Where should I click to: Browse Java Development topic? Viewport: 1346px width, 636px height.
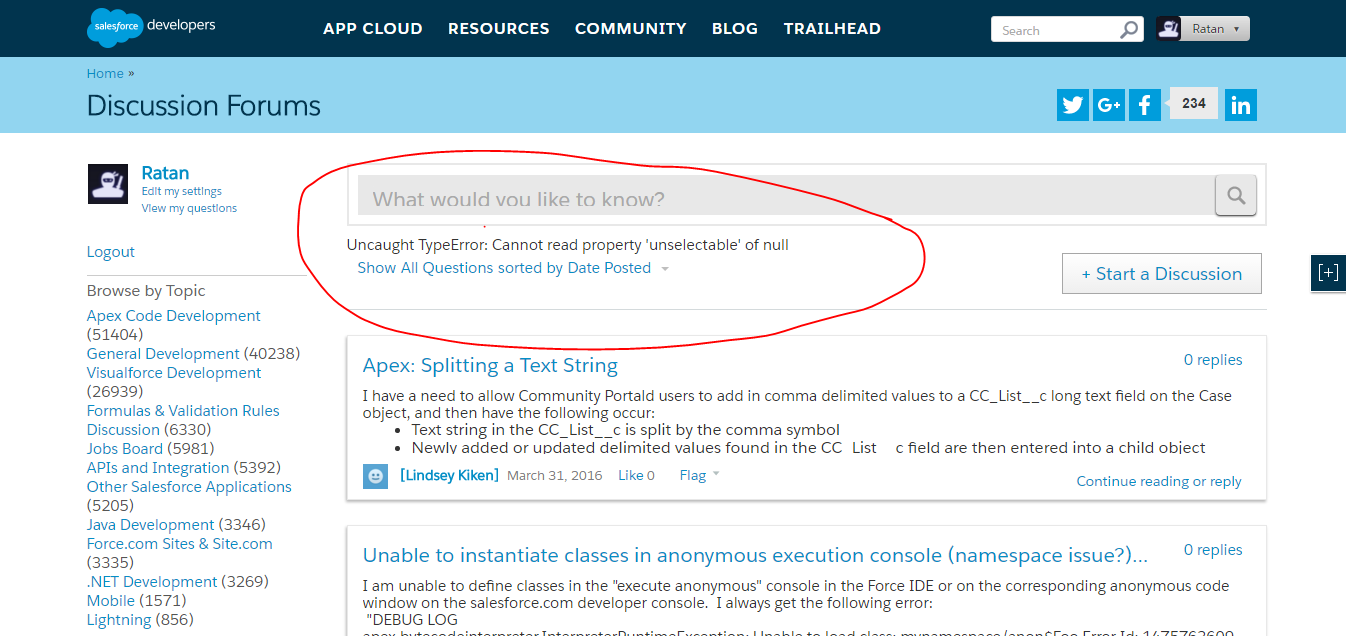tap(150, 525)
